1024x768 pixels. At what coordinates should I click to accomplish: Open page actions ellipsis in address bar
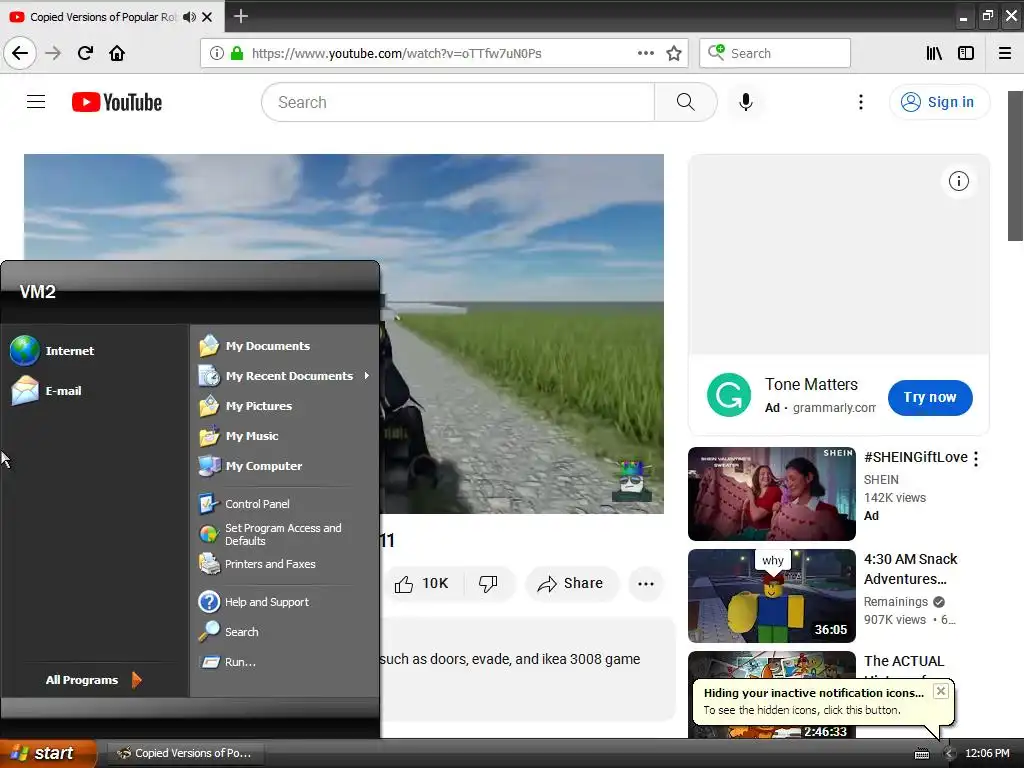(645, 53)
